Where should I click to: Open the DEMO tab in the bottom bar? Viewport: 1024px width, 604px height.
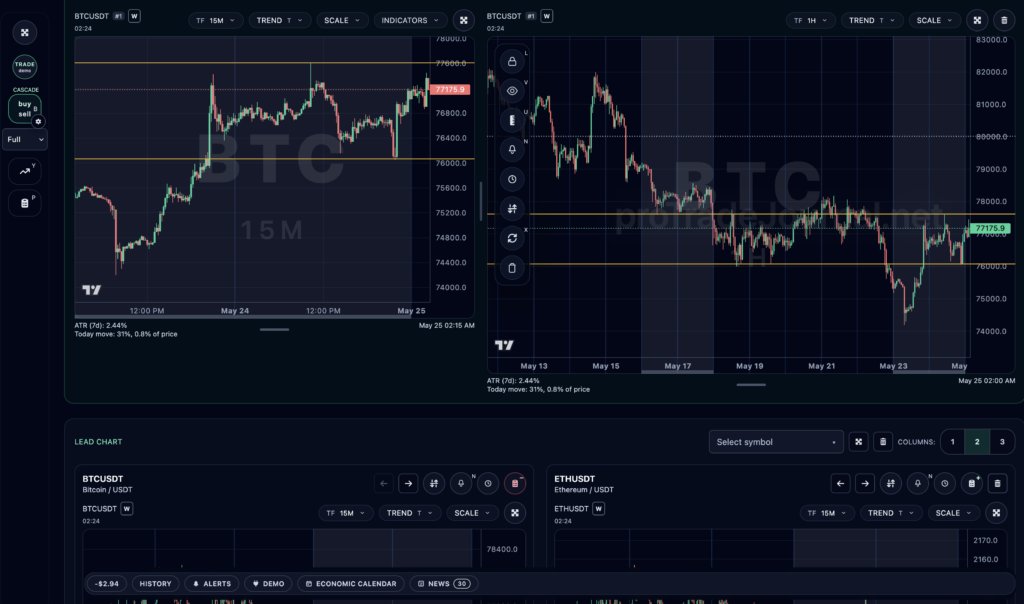pos(268,584)
